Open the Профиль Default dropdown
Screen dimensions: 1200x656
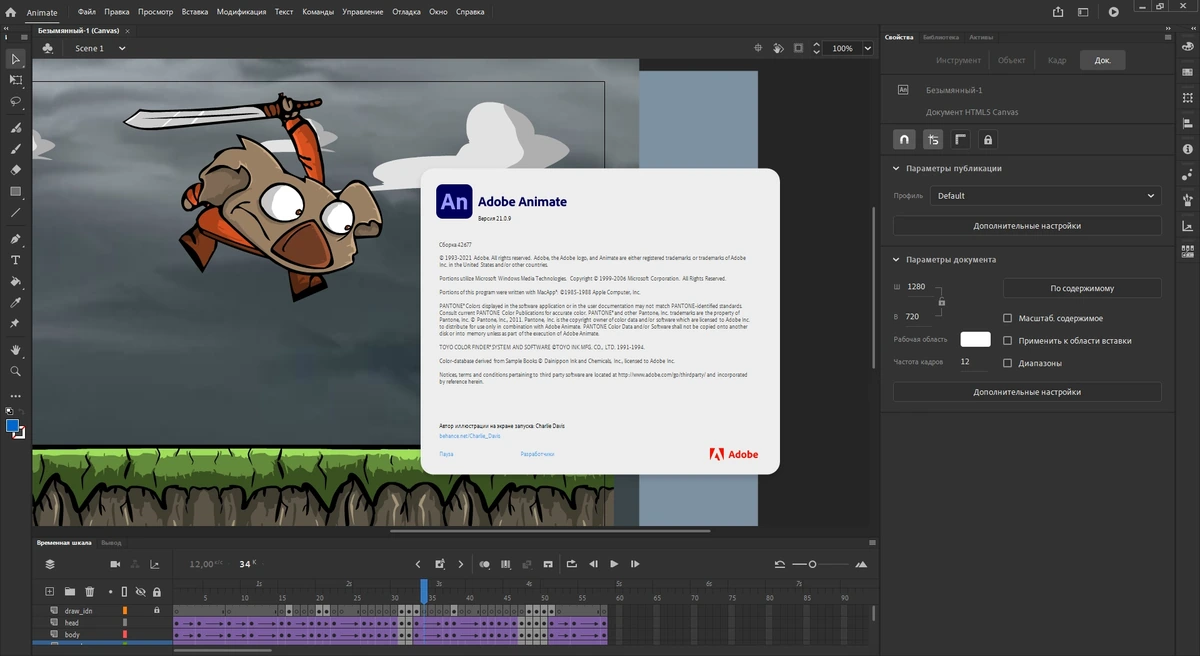pos(1046,196)
